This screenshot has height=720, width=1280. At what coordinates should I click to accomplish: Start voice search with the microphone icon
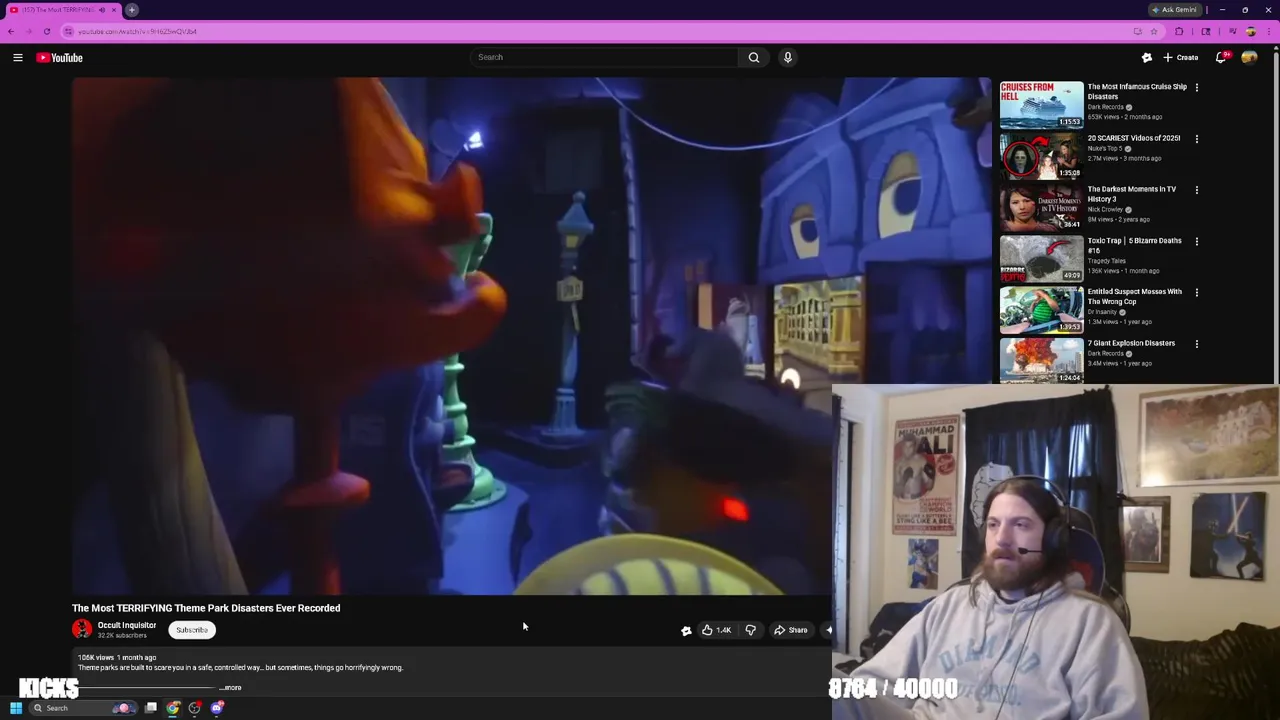point(788,57)
